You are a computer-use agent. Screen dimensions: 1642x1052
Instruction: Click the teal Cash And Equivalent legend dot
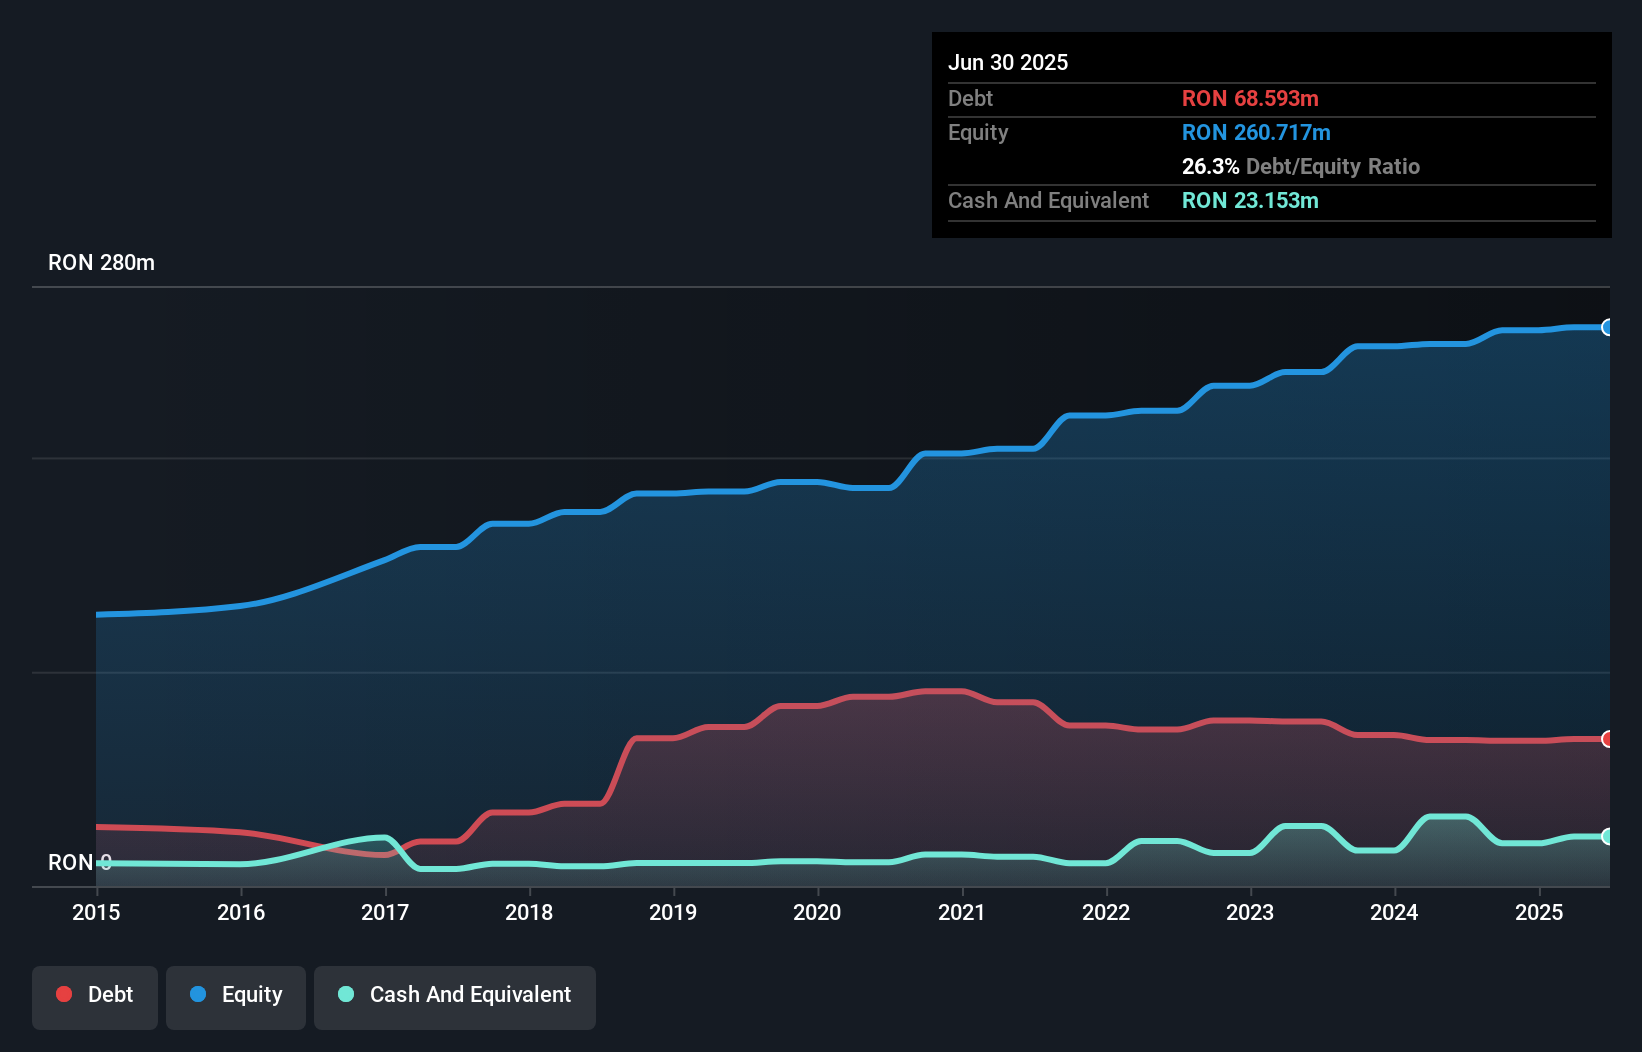[x=344, y=995]
